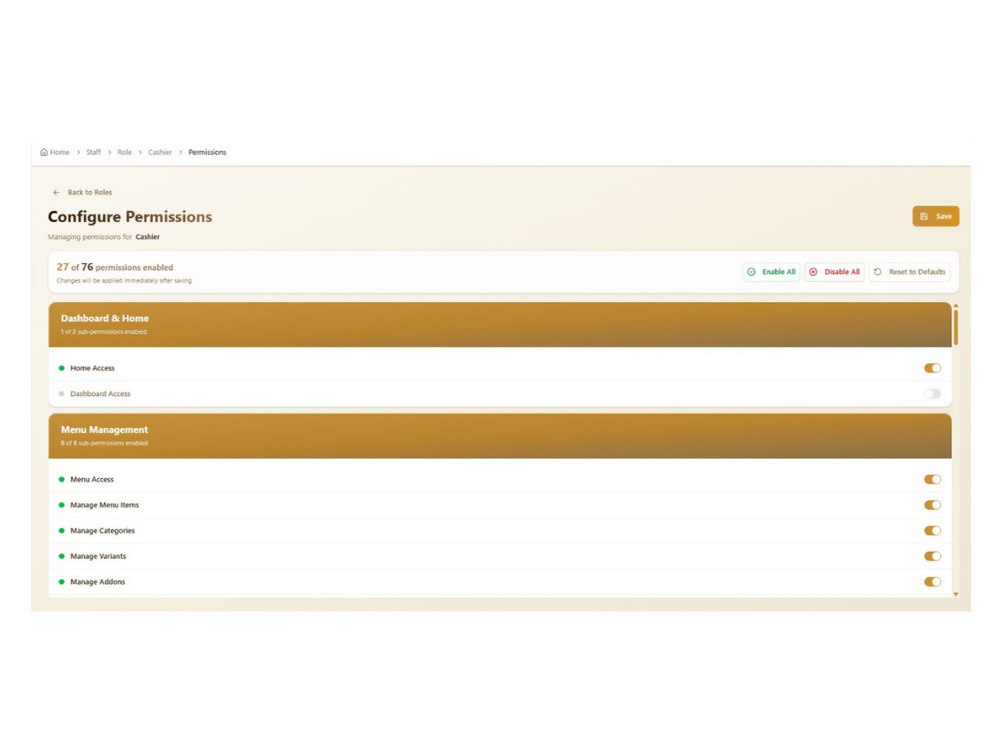Screen dimensions: 1000x750
Task: Click the back arrow icon beside Back to Roles
Action: (x=56, y=192)
